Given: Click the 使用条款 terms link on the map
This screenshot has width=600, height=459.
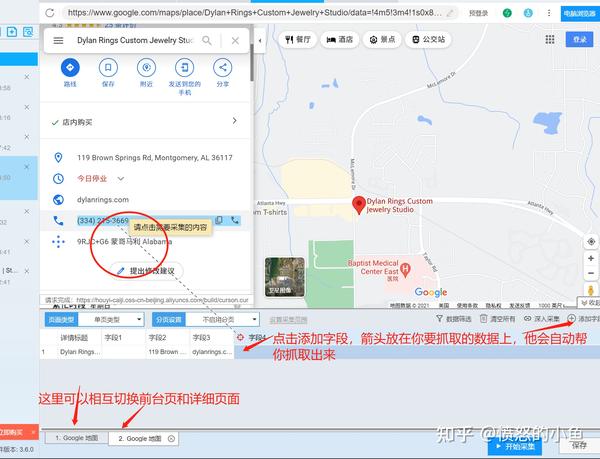Looking at the screenshot, I should coord(467,305).
